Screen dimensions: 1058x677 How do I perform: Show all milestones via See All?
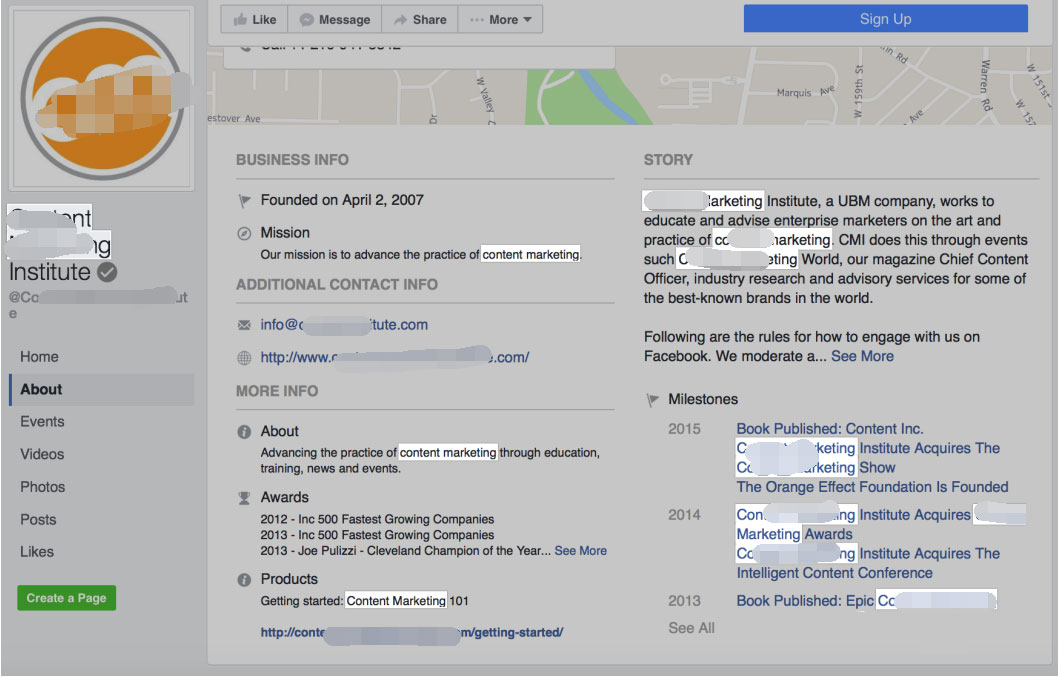691,628
